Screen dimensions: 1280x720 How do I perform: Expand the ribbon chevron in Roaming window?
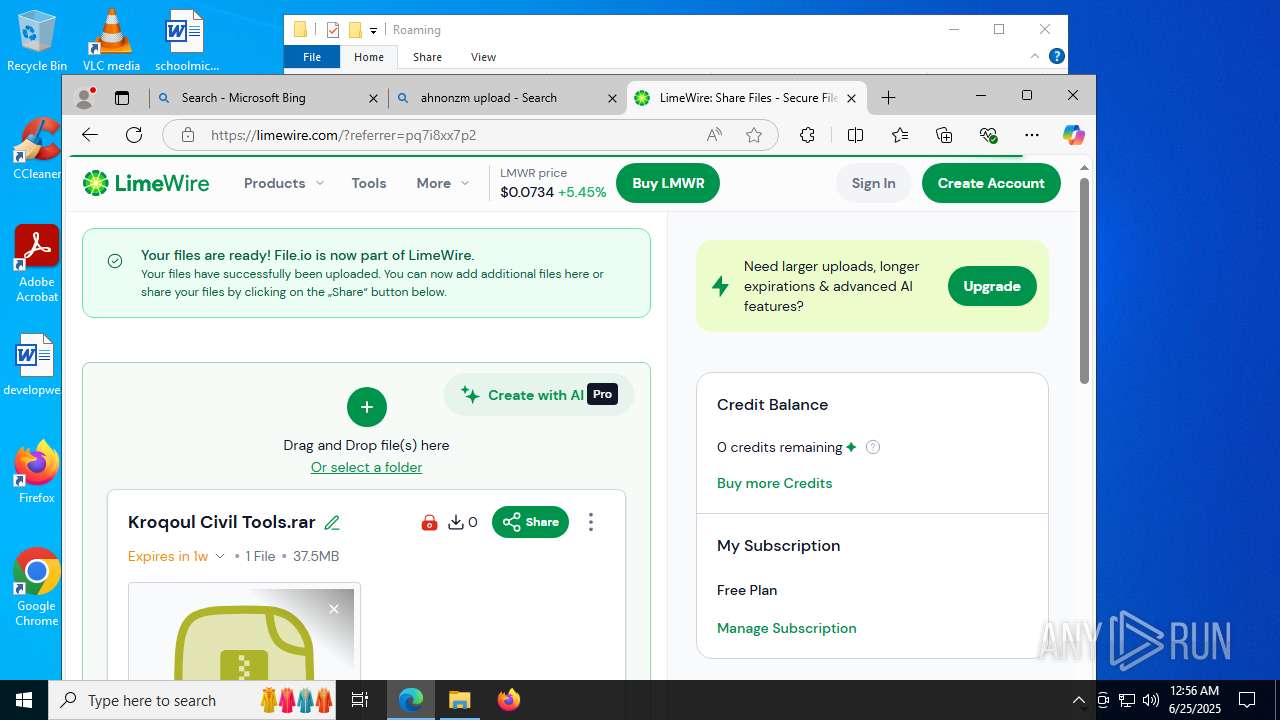pos(1037,57)
